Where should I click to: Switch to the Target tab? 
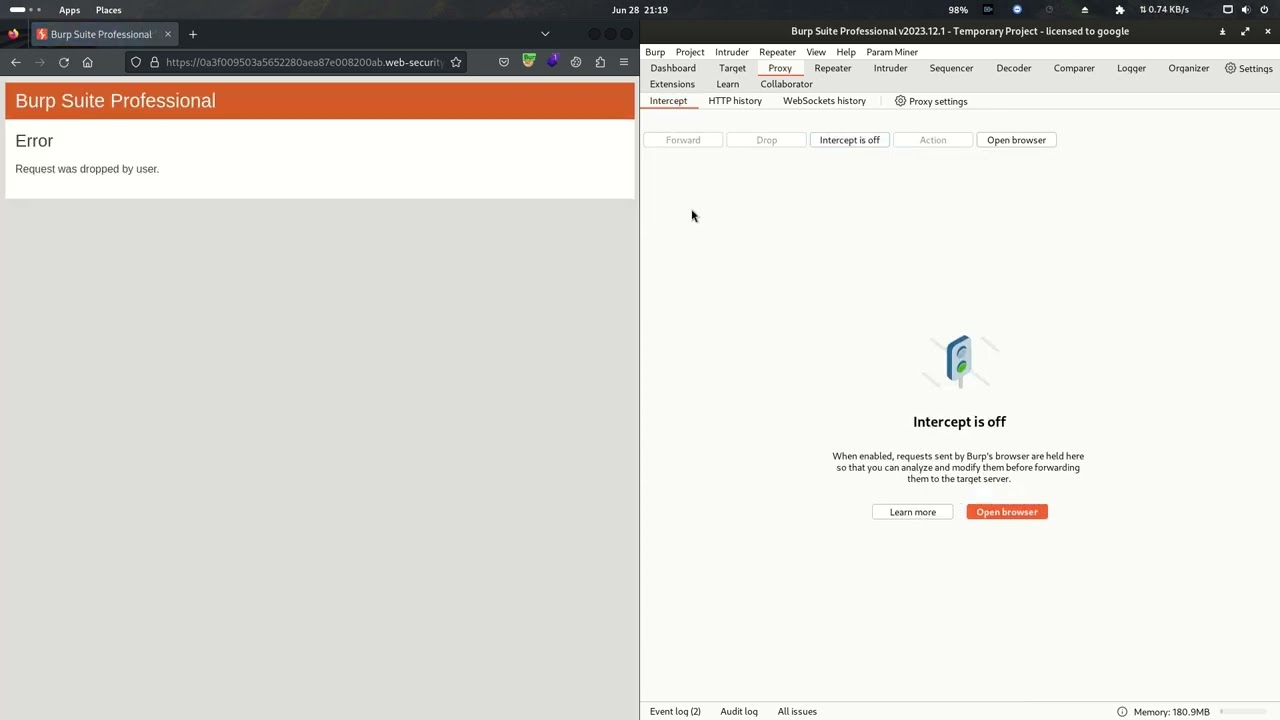click(732, 68)
